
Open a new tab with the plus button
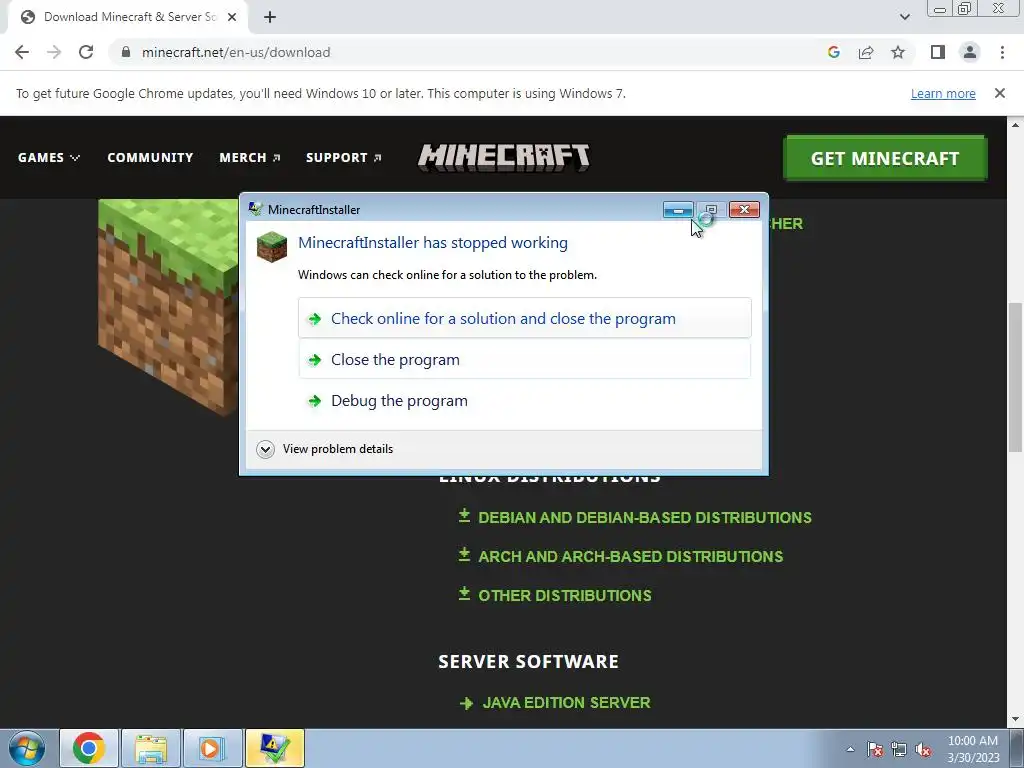(270, 17)
